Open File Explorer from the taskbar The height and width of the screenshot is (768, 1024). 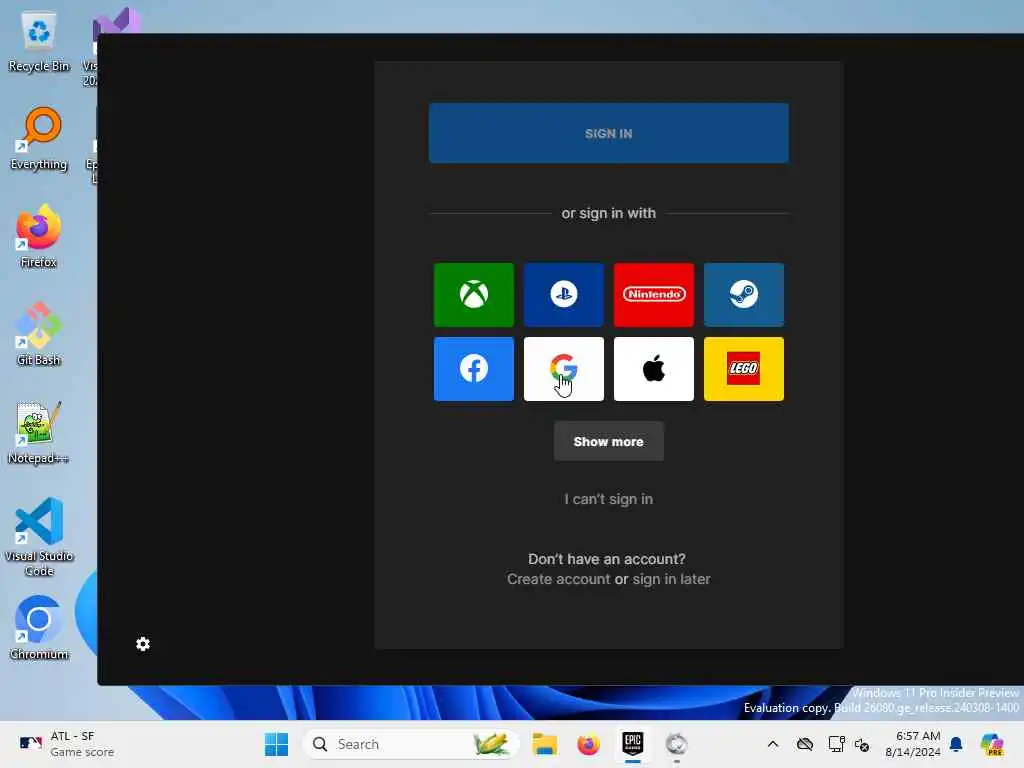545,744
